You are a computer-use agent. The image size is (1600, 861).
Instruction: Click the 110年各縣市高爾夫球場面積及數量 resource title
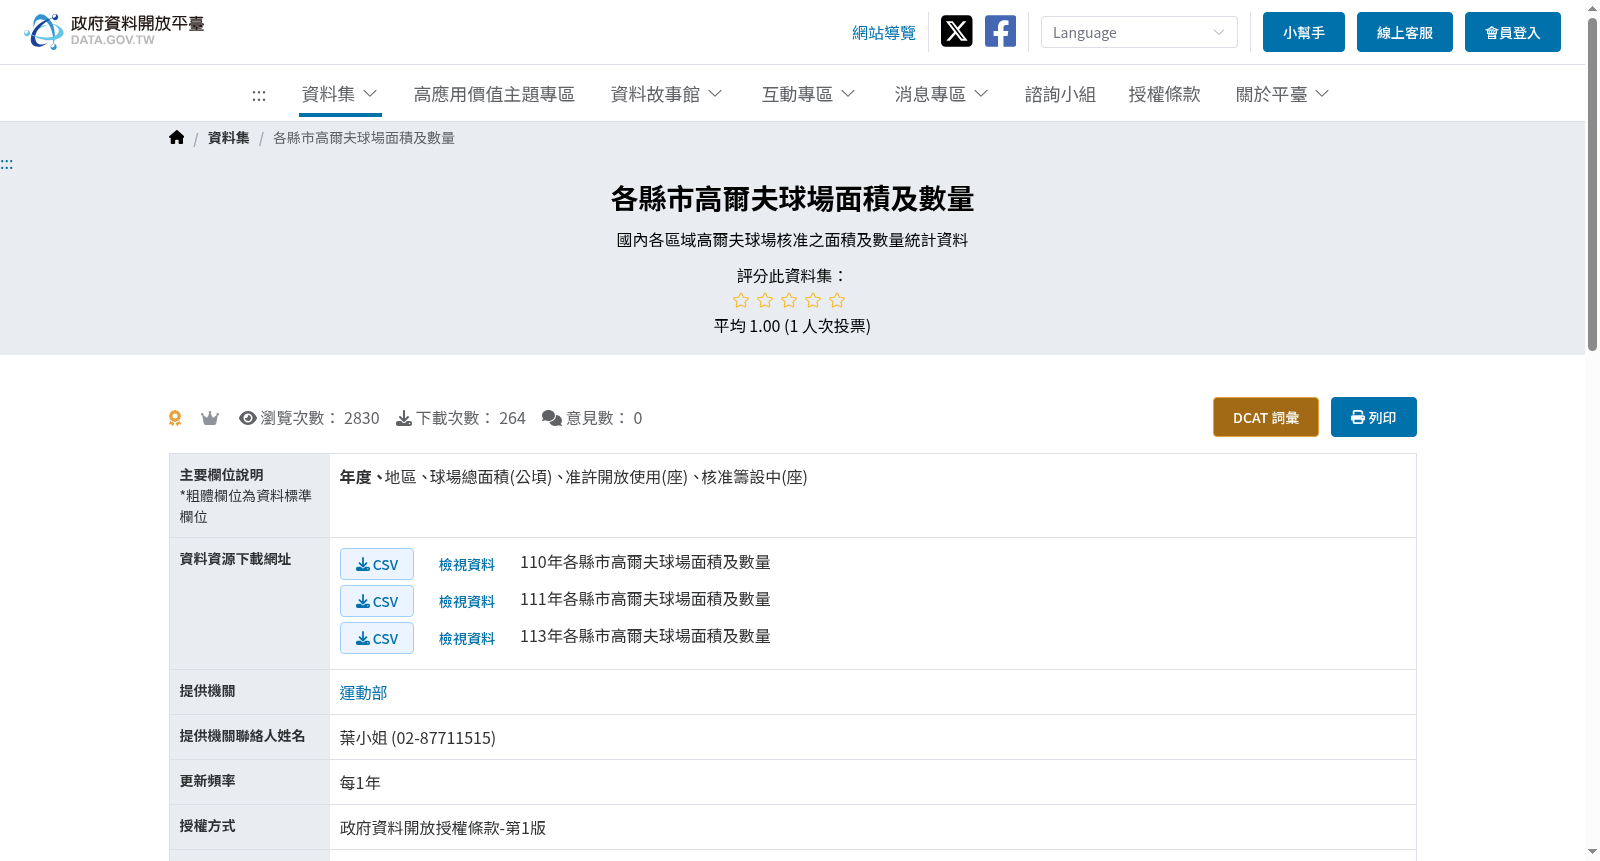tap(645, 563)
